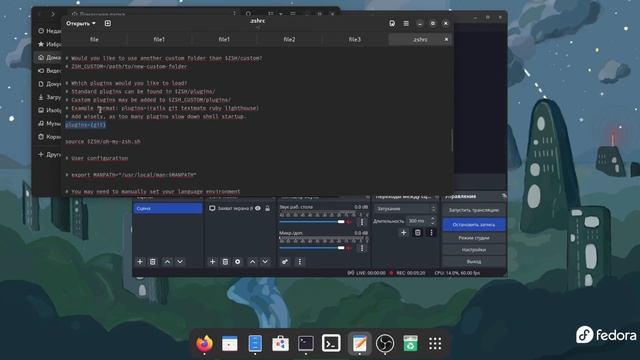The image size is (640, 360).
Task: Open Software store from the dock
Action: pos(280,343)
